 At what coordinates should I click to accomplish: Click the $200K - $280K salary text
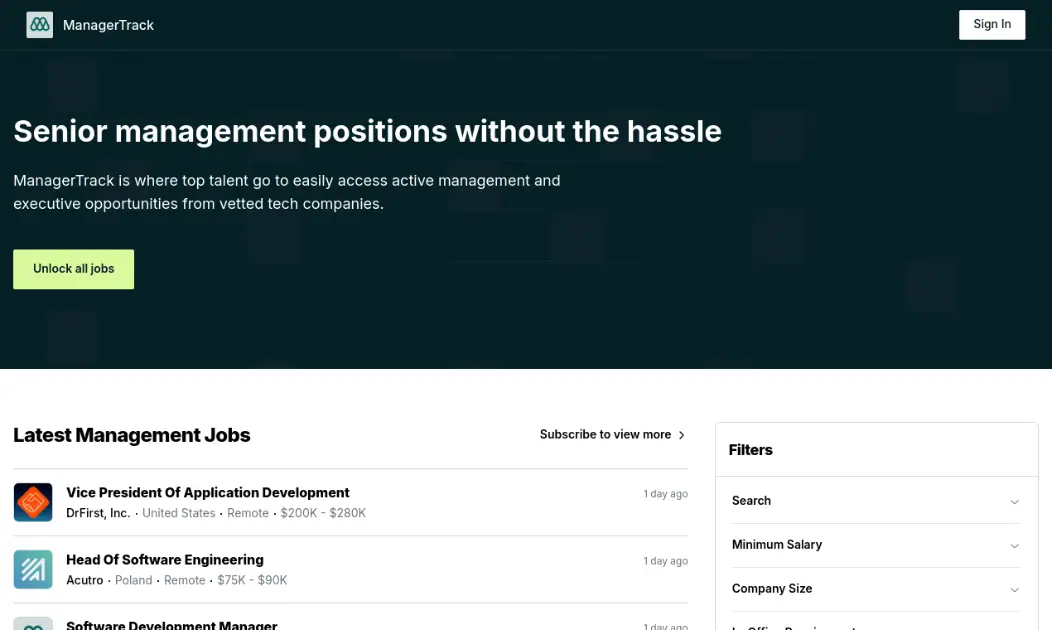pyautogui.click(x=323, y=513)
